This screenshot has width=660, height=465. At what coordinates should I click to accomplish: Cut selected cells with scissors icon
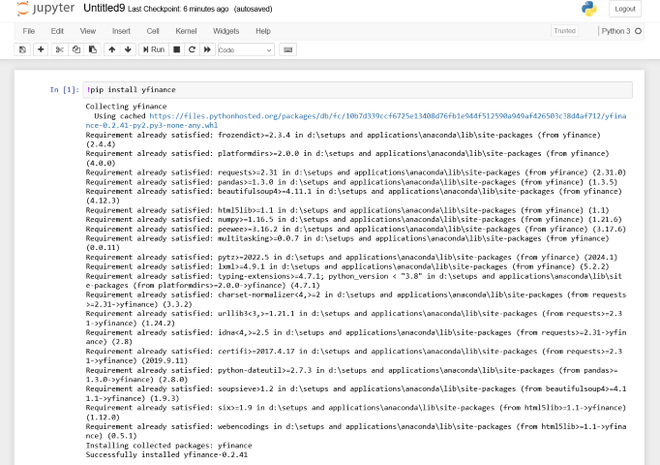[x=59, y=50]
